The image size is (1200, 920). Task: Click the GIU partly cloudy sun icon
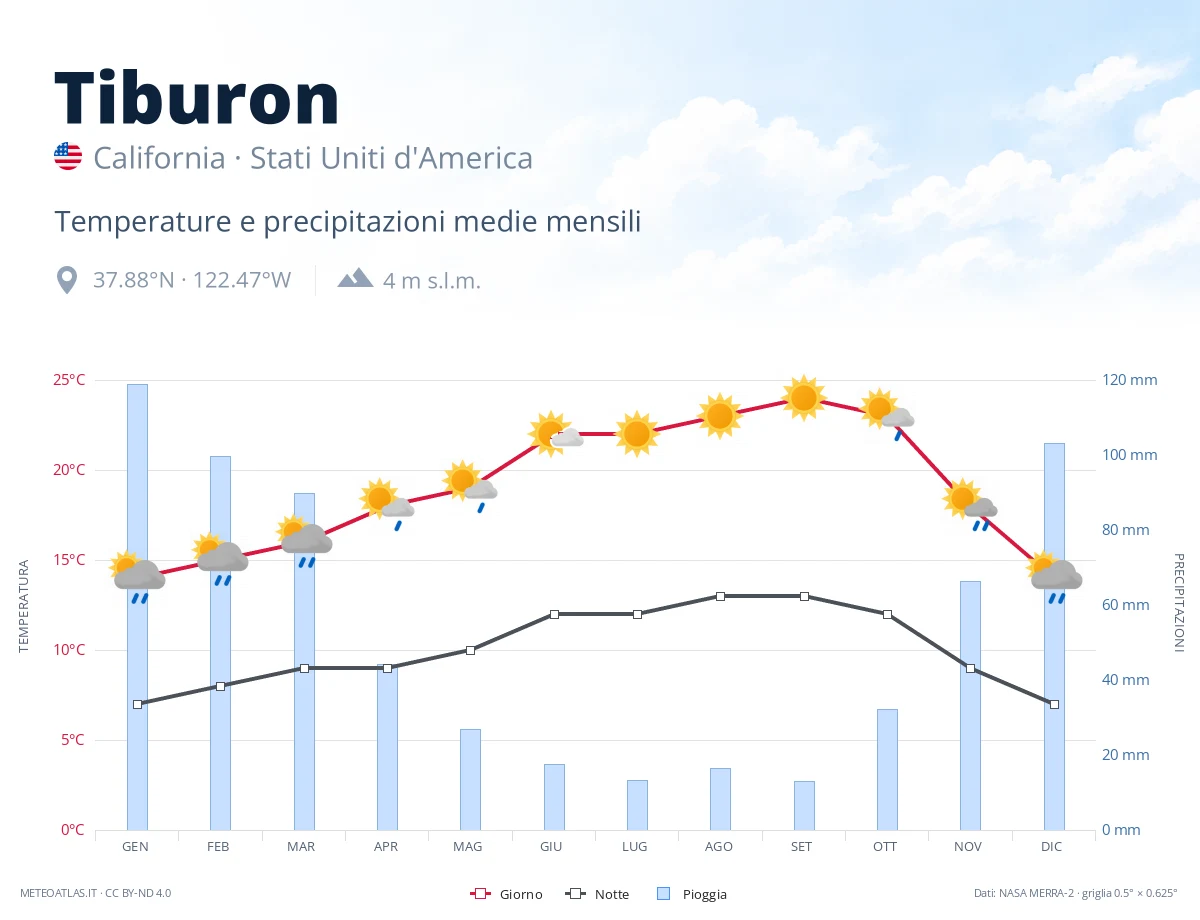tap(554, 433)
